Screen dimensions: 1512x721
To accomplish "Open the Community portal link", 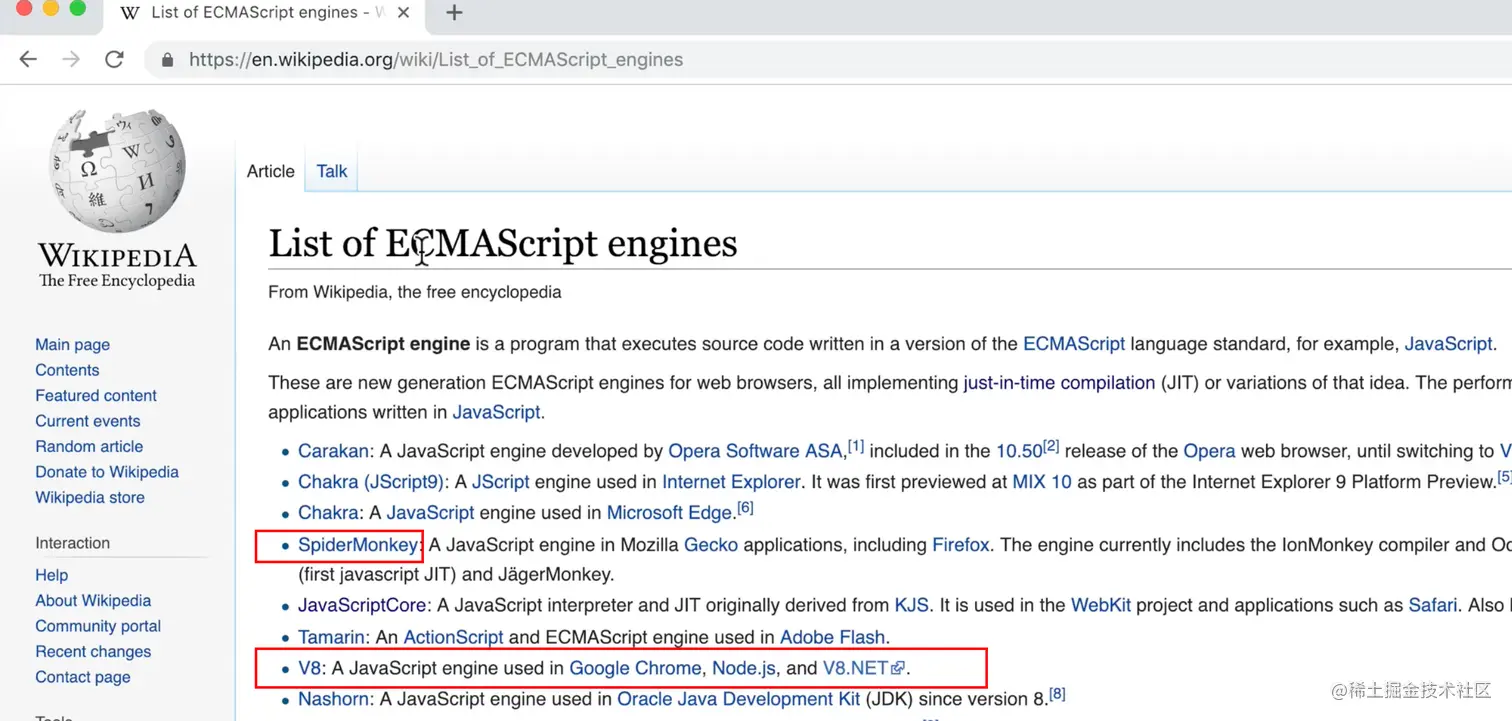I will click(98, 626).
